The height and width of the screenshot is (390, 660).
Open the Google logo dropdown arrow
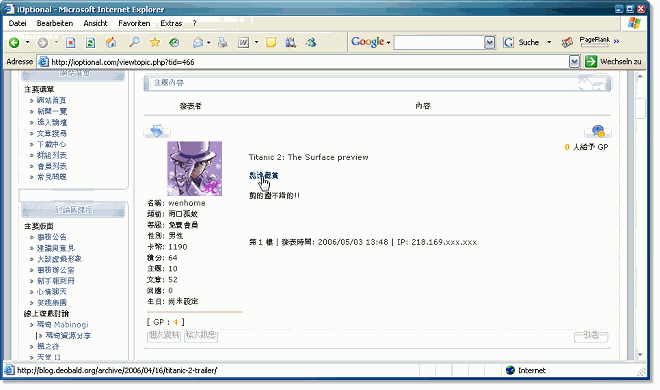coord(388,42)
